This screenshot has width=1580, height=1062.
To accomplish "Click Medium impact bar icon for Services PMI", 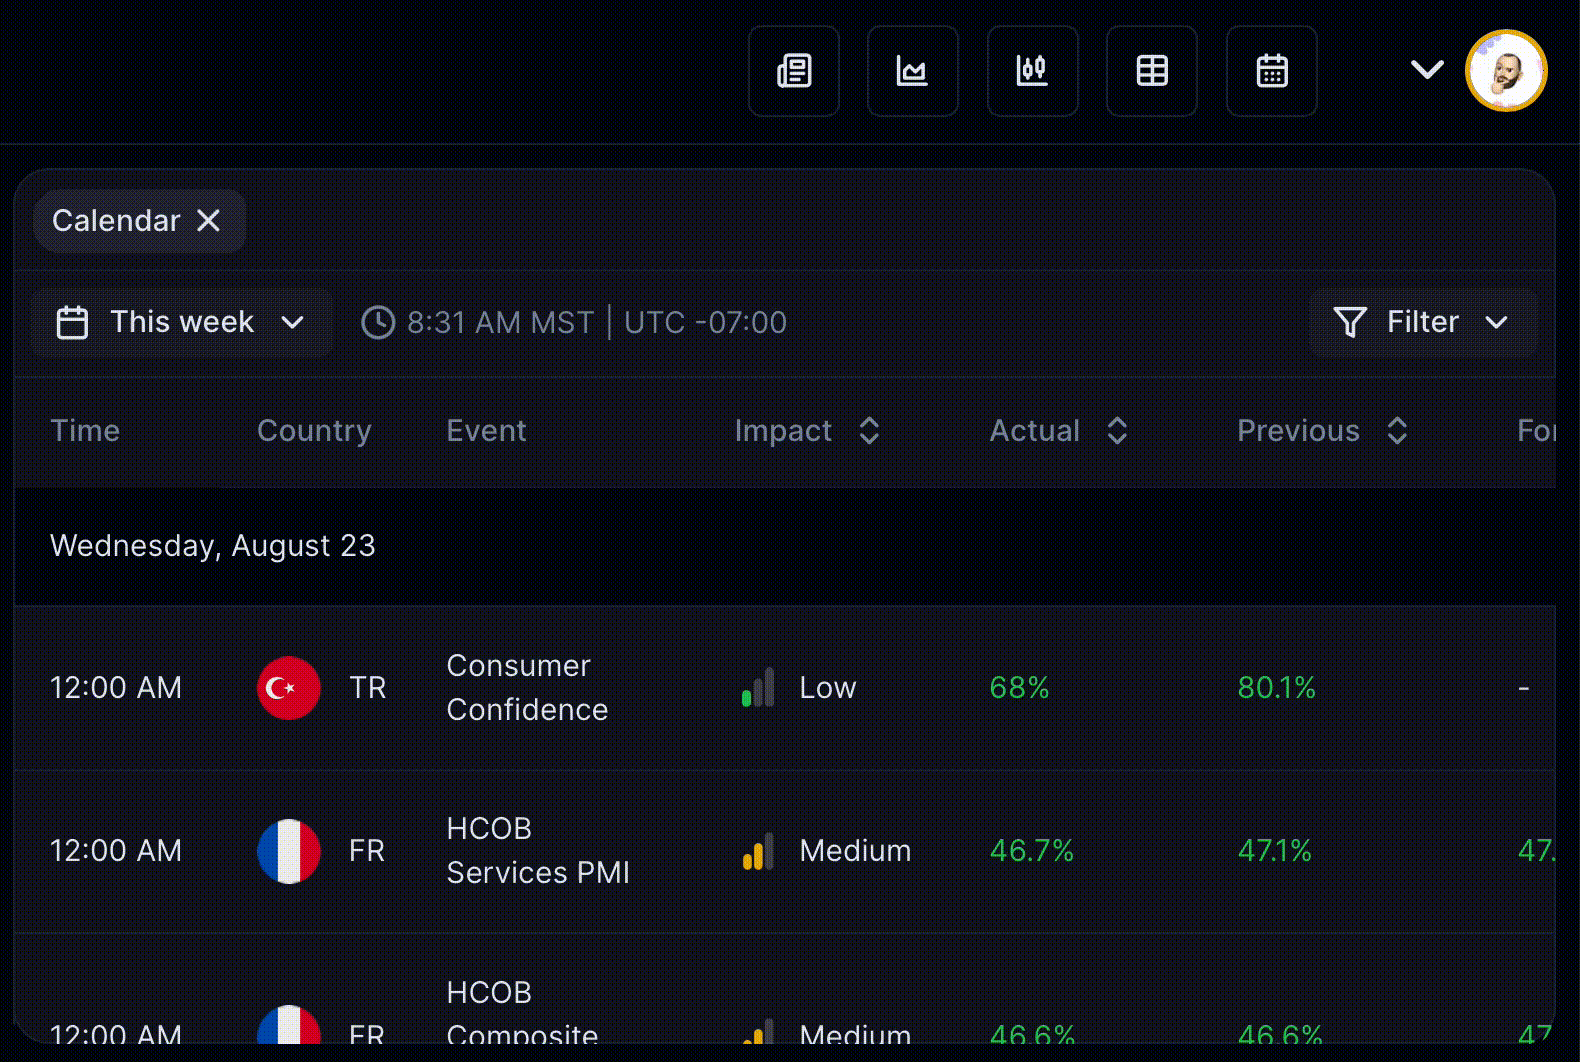I will [x=759, y=851].
